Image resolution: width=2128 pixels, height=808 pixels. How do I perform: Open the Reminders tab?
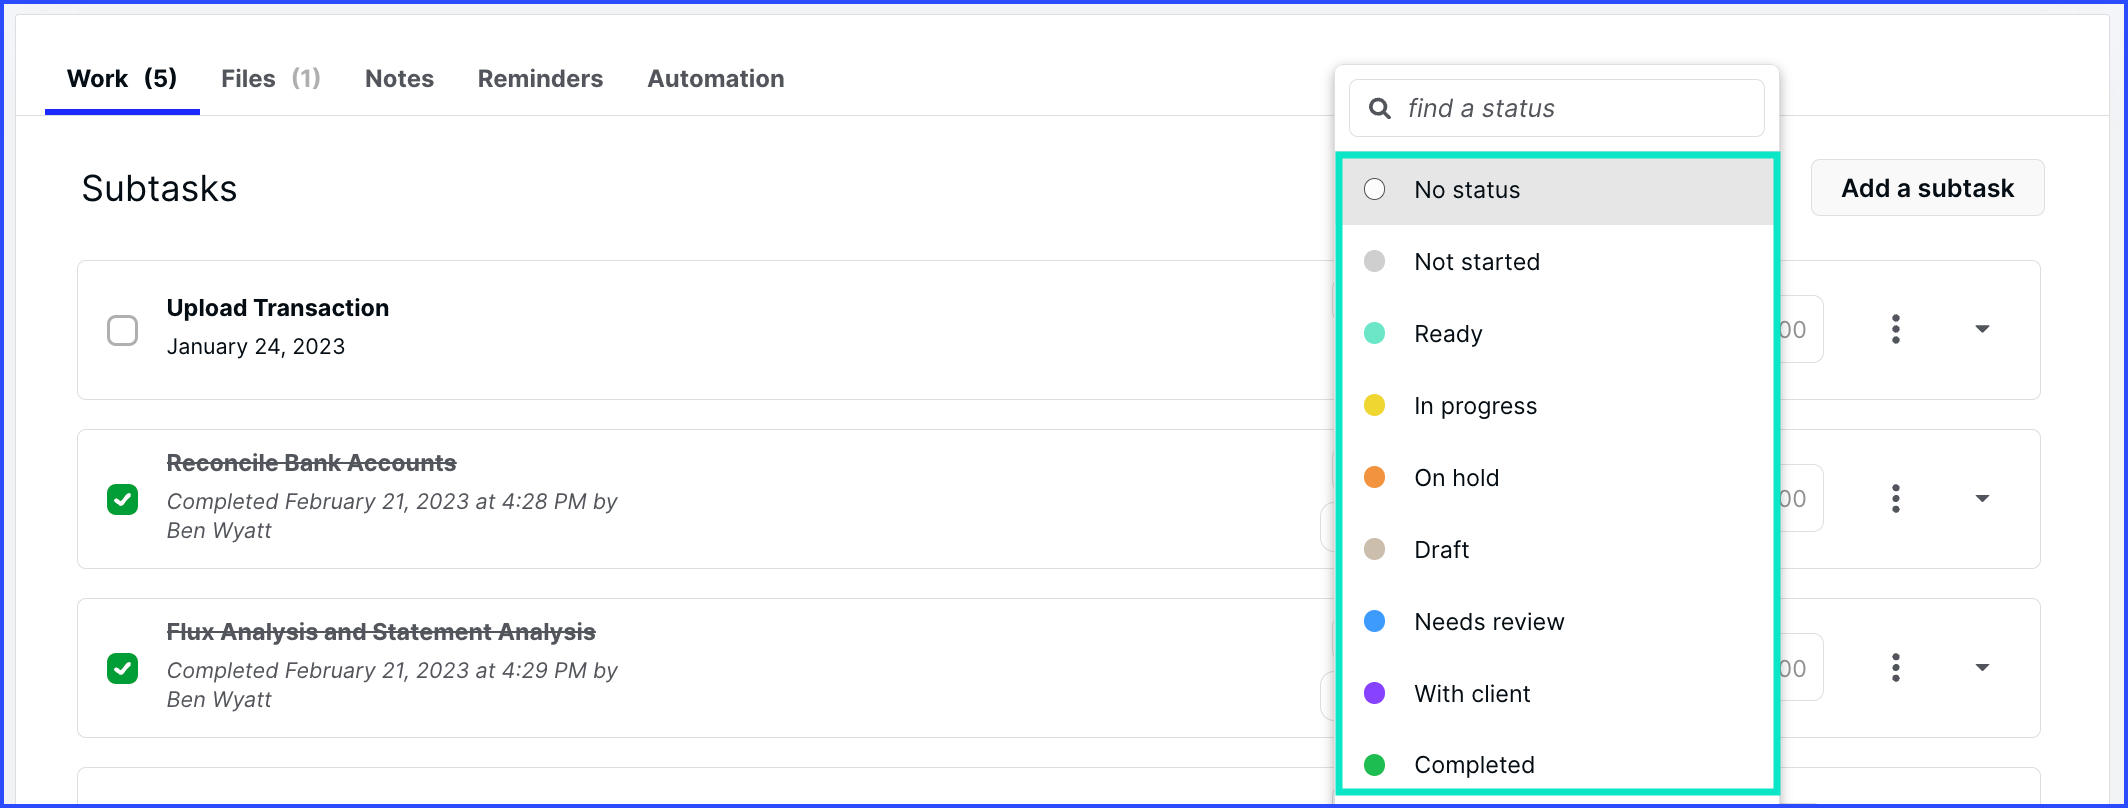pyautogui.click(x=540, y=79)
